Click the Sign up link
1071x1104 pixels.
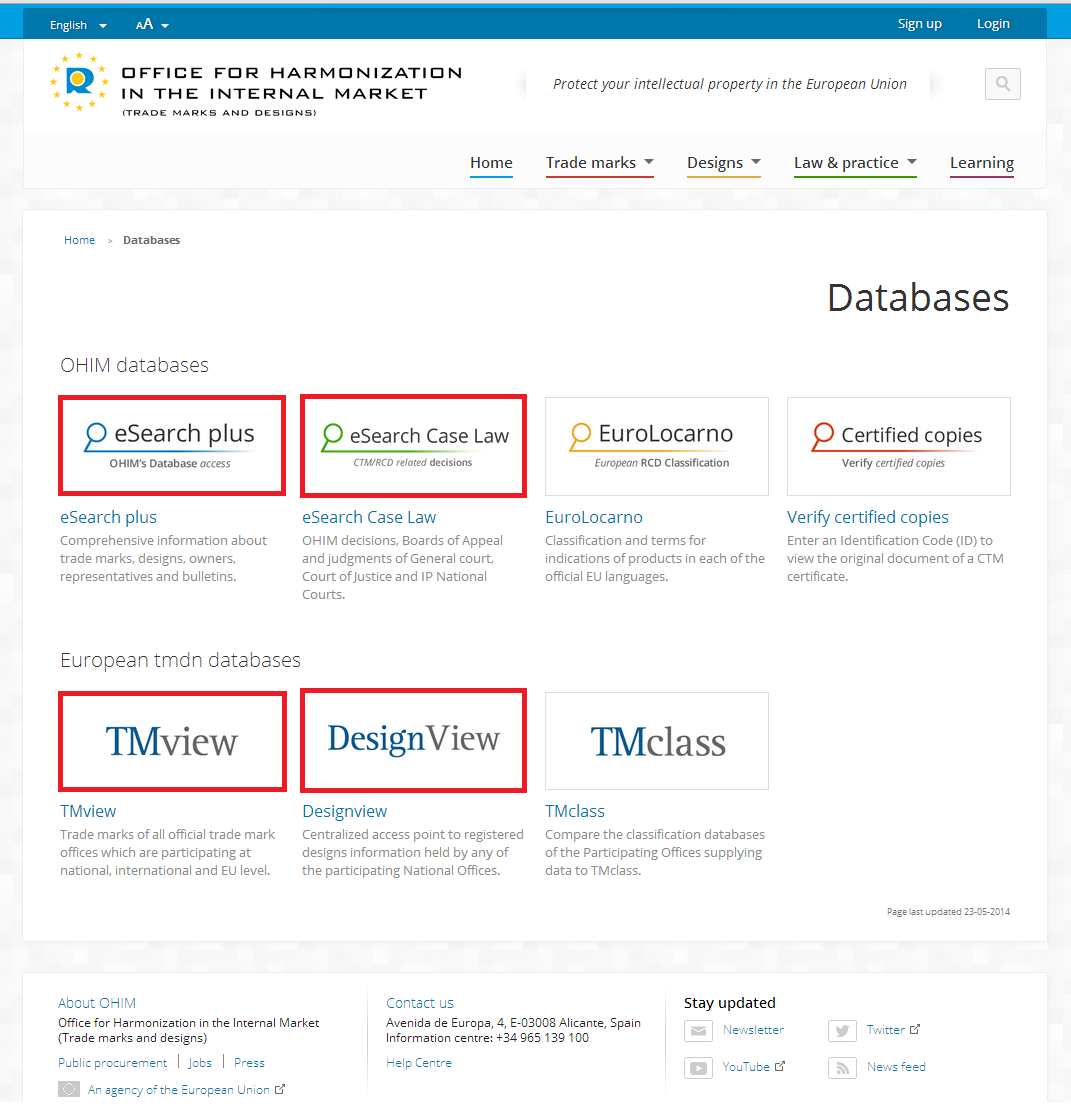click(919, 24)
